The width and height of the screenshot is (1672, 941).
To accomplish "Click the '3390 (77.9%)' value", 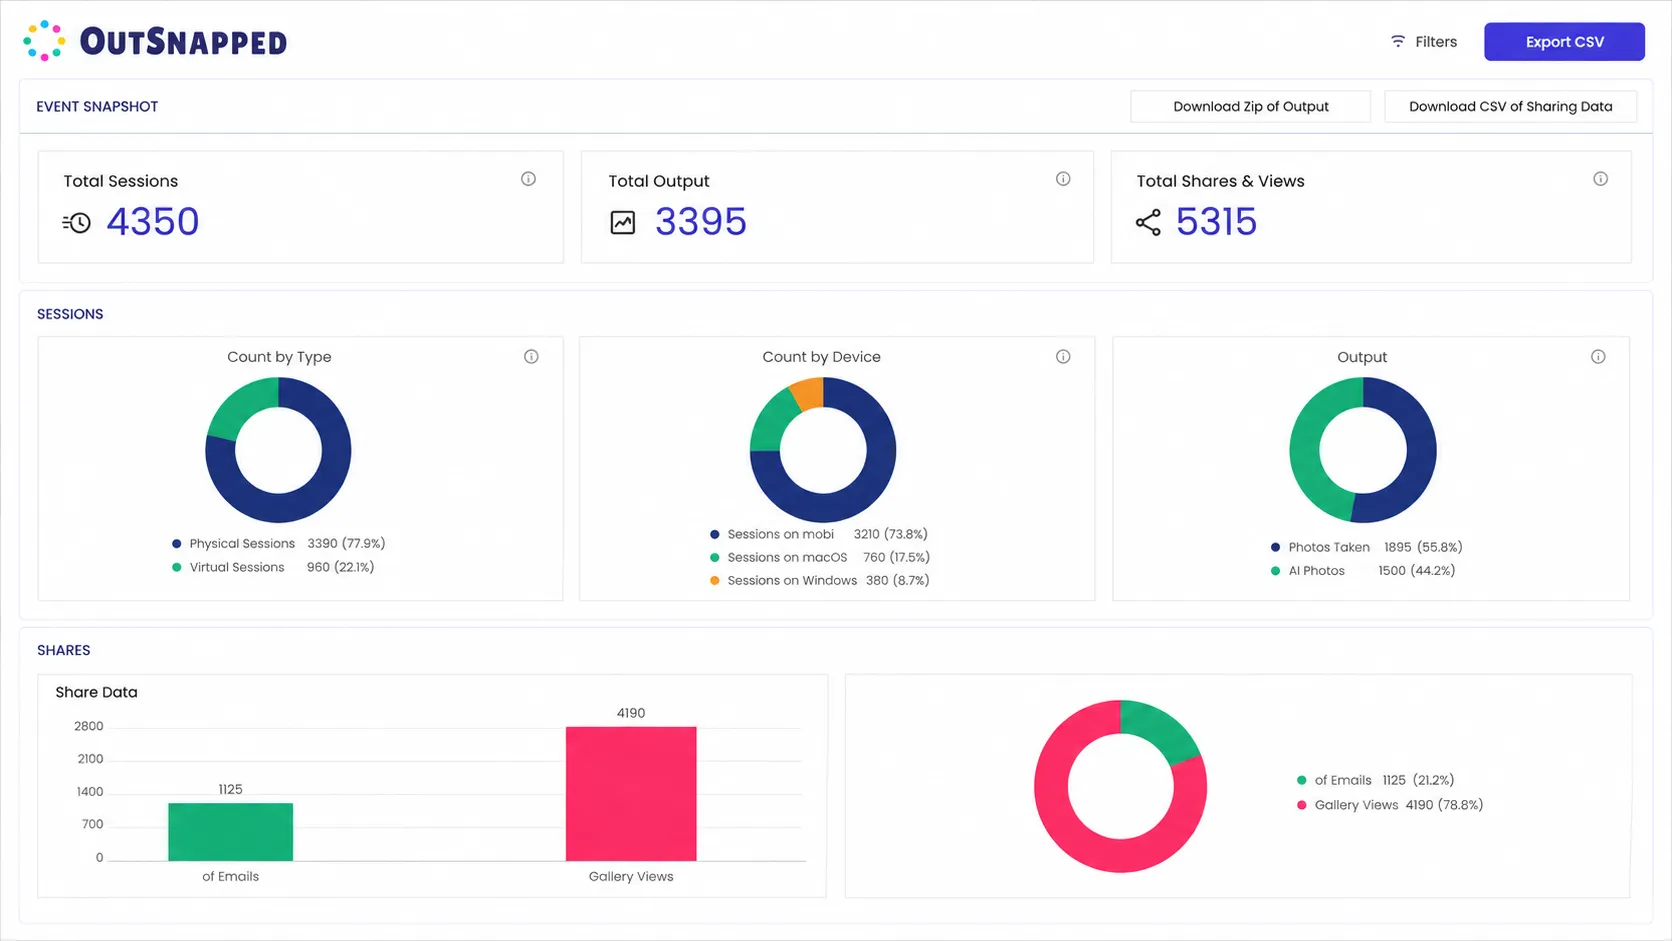I will pyautogui.click(x=346, y=544).
